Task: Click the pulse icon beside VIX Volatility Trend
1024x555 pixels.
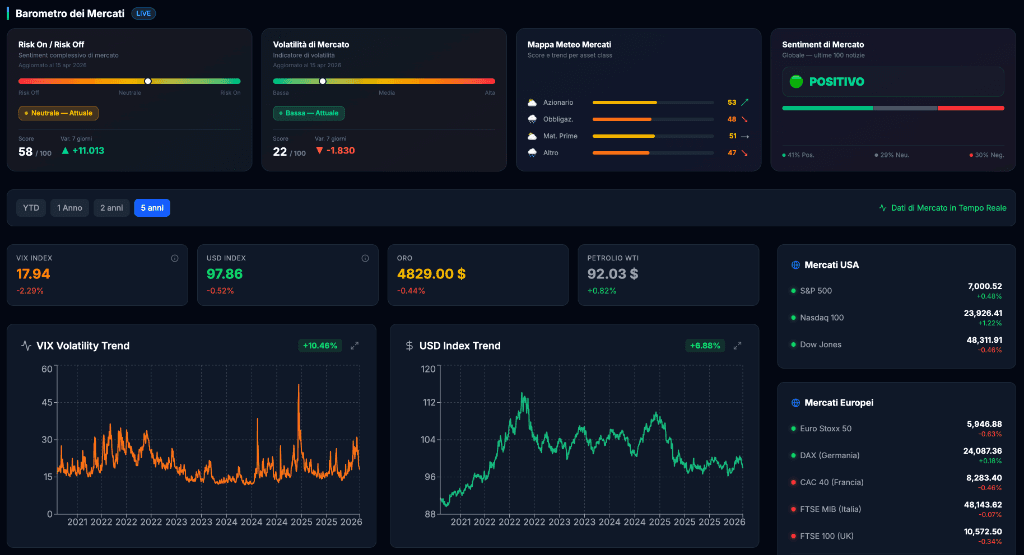Action: (26, 346)
